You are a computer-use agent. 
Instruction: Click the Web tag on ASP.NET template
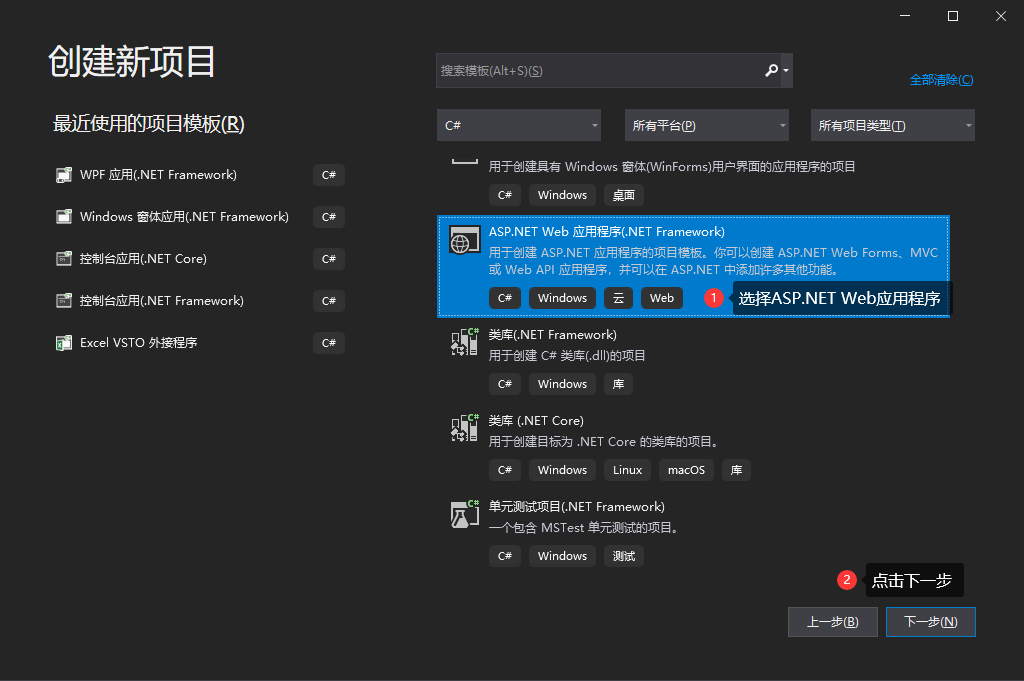click(x=662, y=298)
